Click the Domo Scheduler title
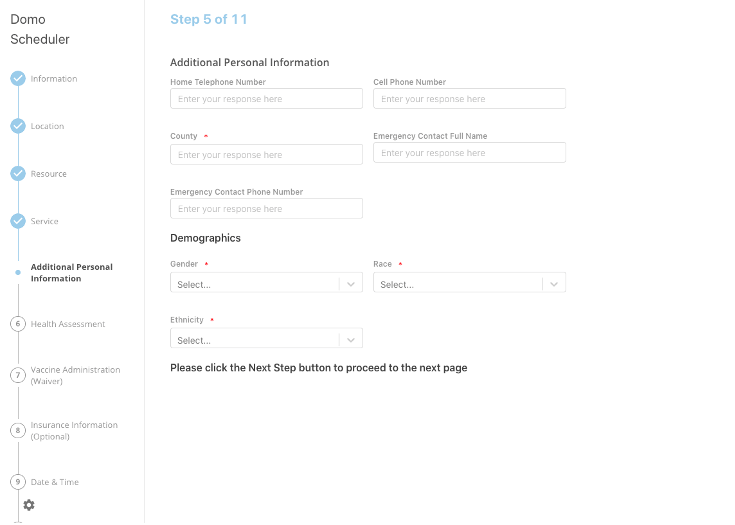Viewport: 735px width, 525px height. click(x=40, y=29)
